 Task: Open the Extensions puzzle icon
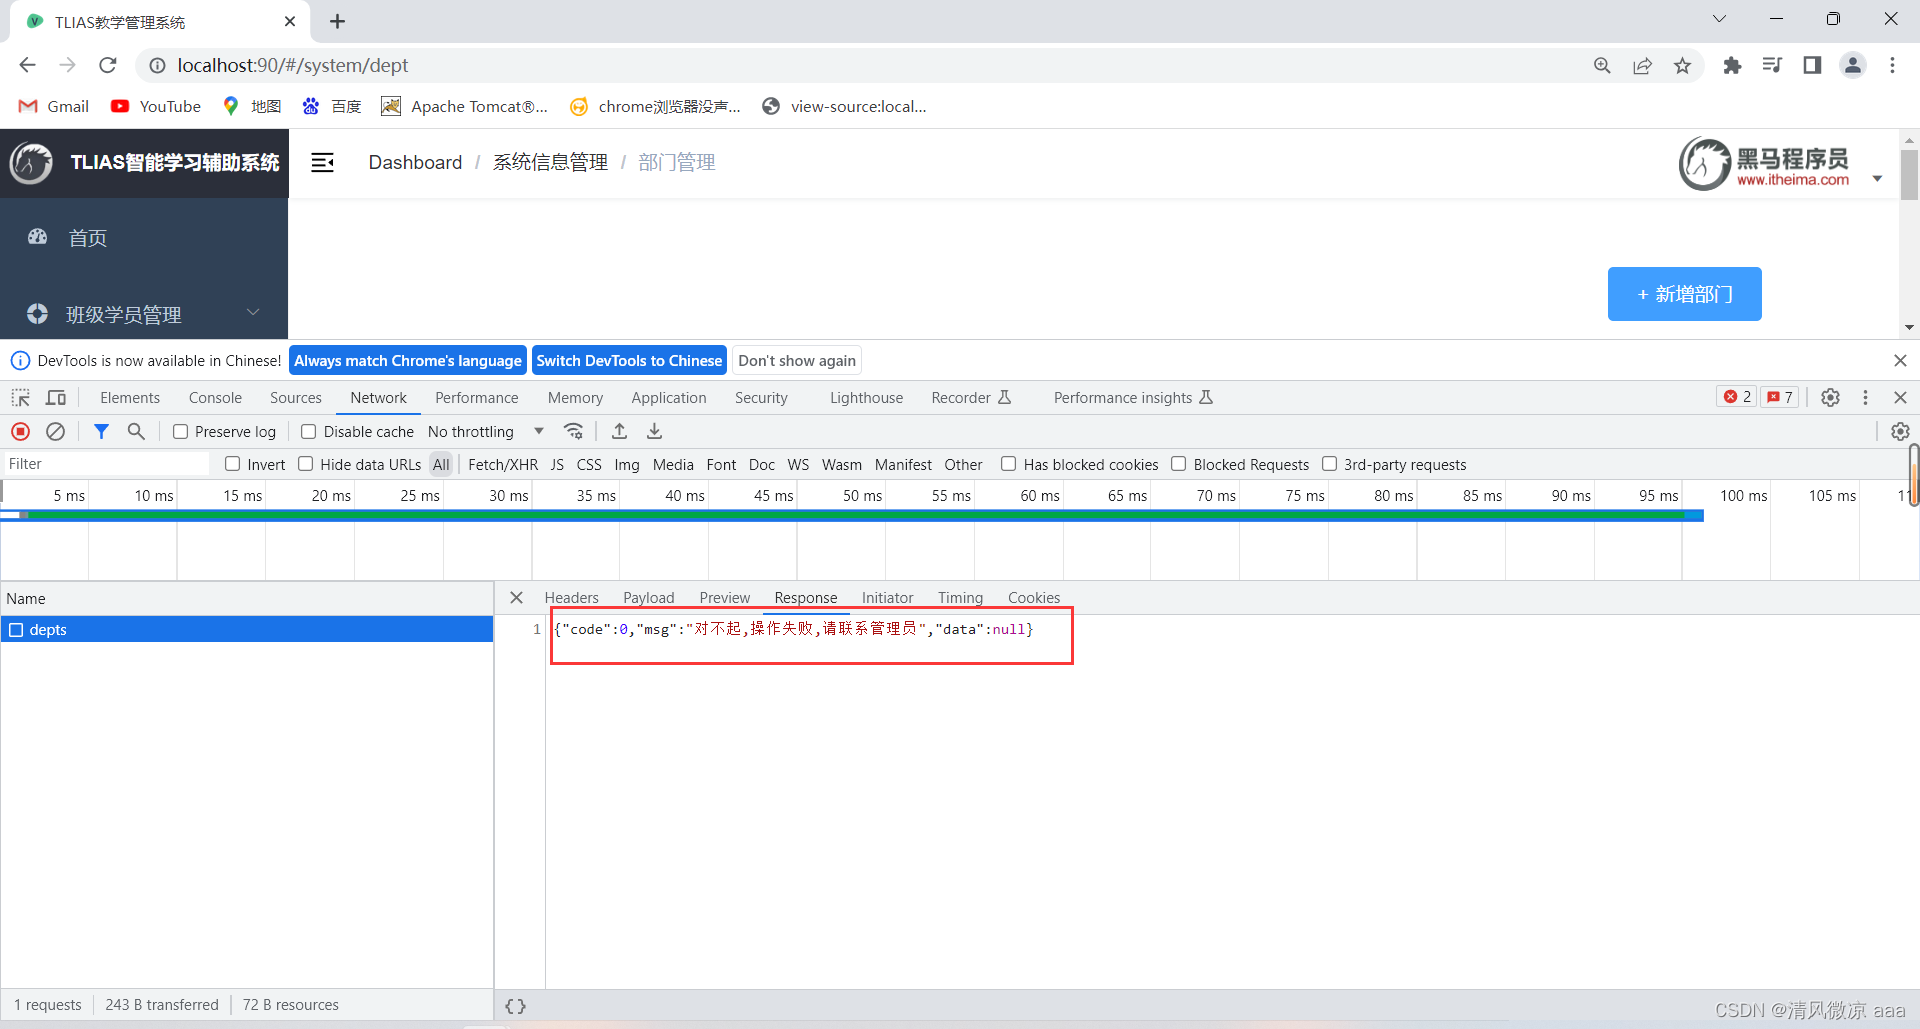pyautogui.click(x=1732, y=65)
